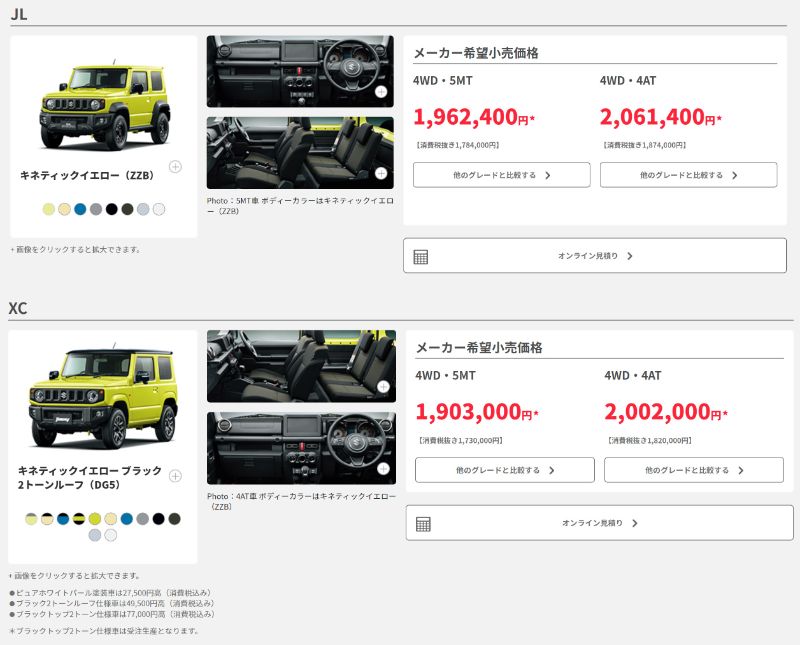Zoom the XC seats interior photo

(x=384, y=387)
